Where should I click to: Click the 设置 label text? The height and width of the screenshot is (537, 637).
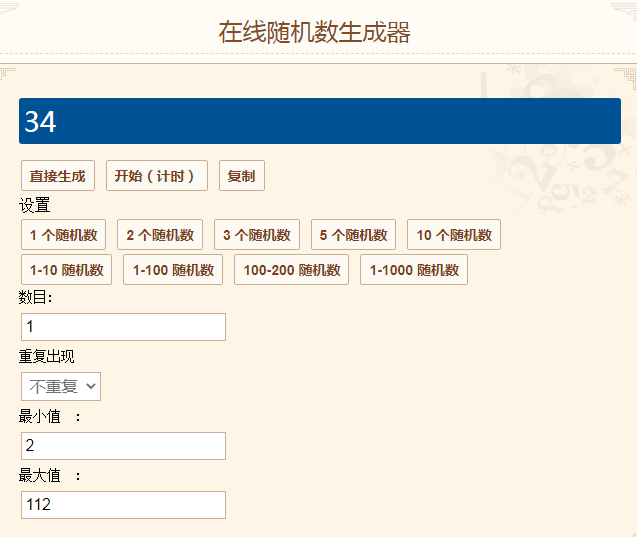click(x=35, y=205)
